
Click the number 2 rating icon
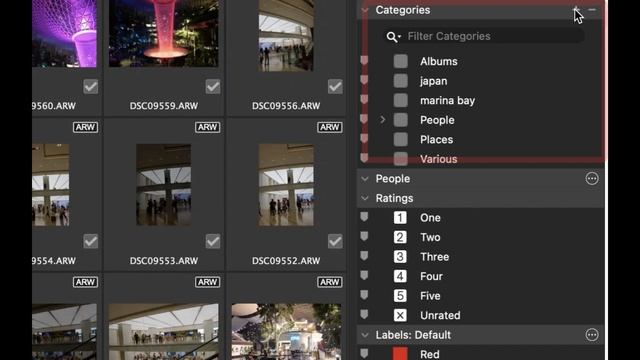pos(400,237)
